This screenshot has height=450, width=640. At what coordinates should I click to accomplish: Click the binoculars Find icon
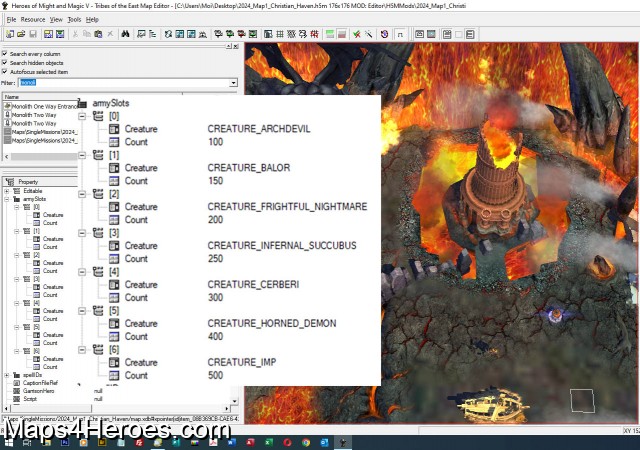pyautogui.click(x=125, y=34)
